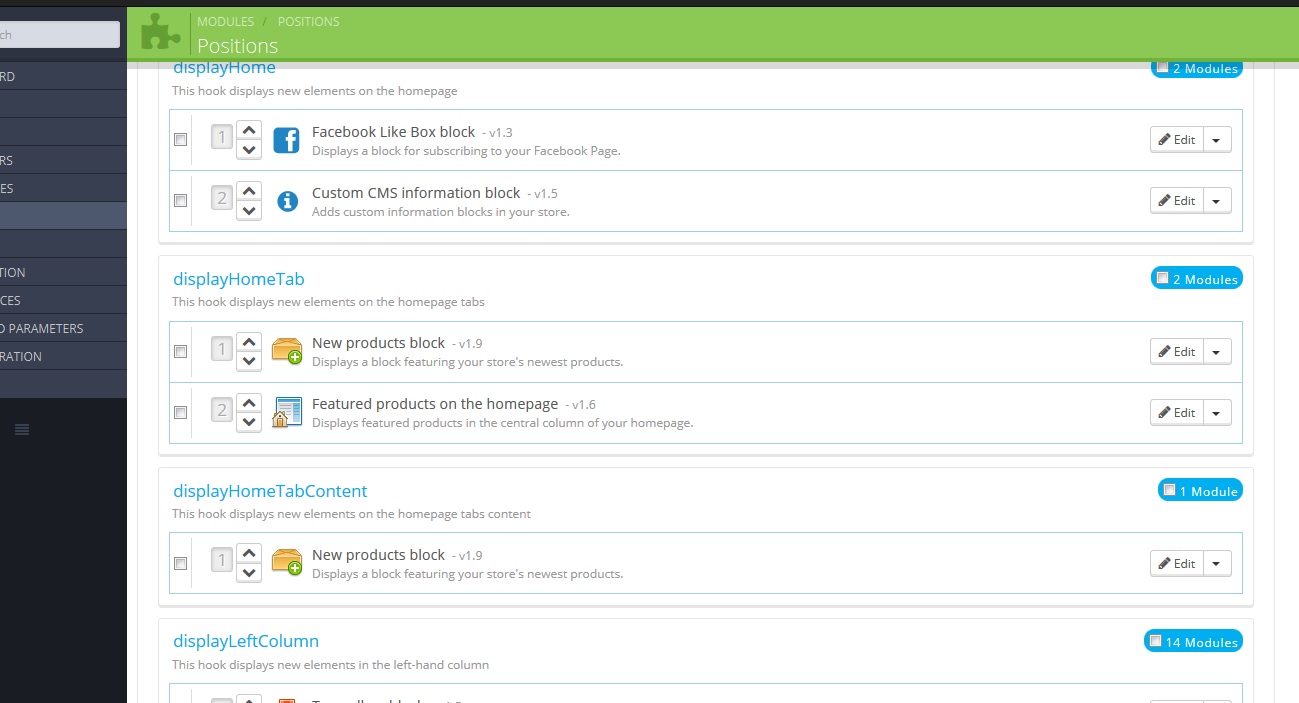Select all modules in displayHomeTab badge checkbox
Image resolution: width=1299 pixels, height=703 pixels.
1162,278
